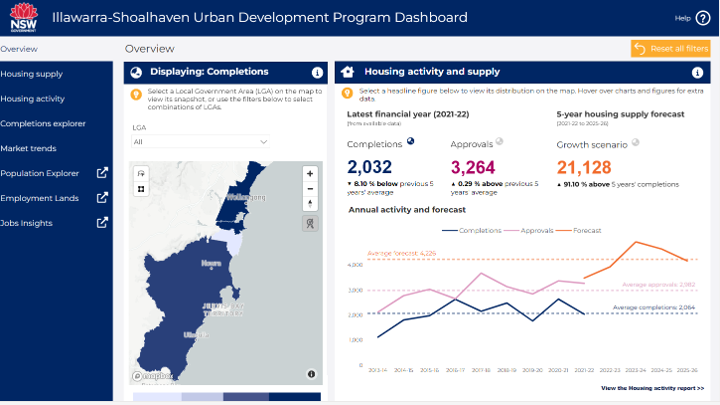Screen dimensions: 720x405
Task: Toggle Approvals map view globe
Action: pyautogui.click(x=499, y=142)
